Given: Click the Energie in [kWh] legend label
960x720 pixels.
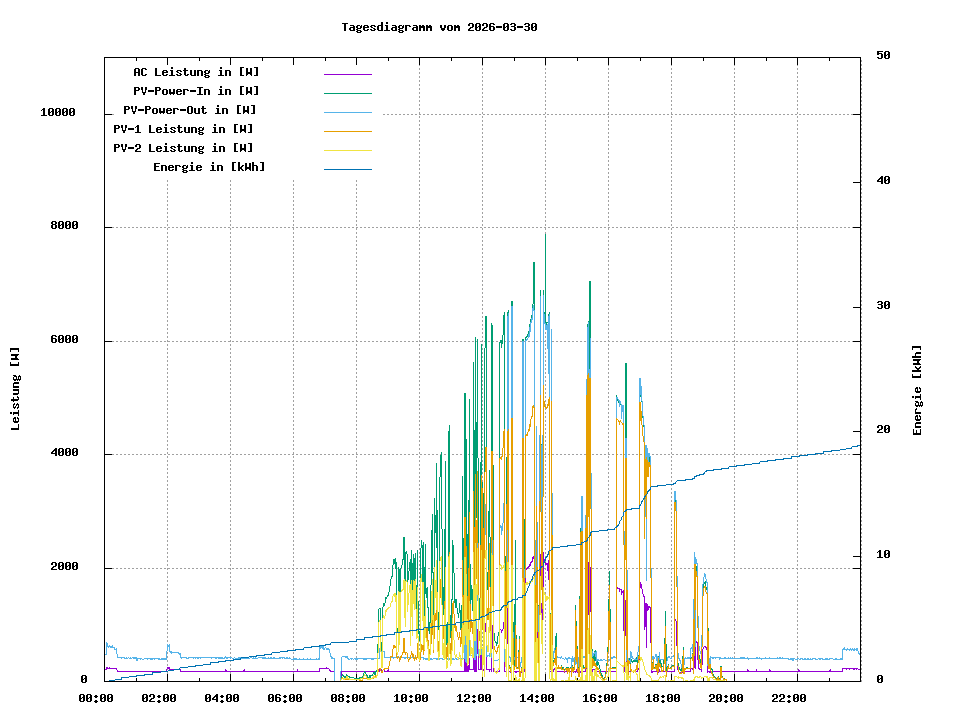Looking at the screenshot, I should [209, 167].
